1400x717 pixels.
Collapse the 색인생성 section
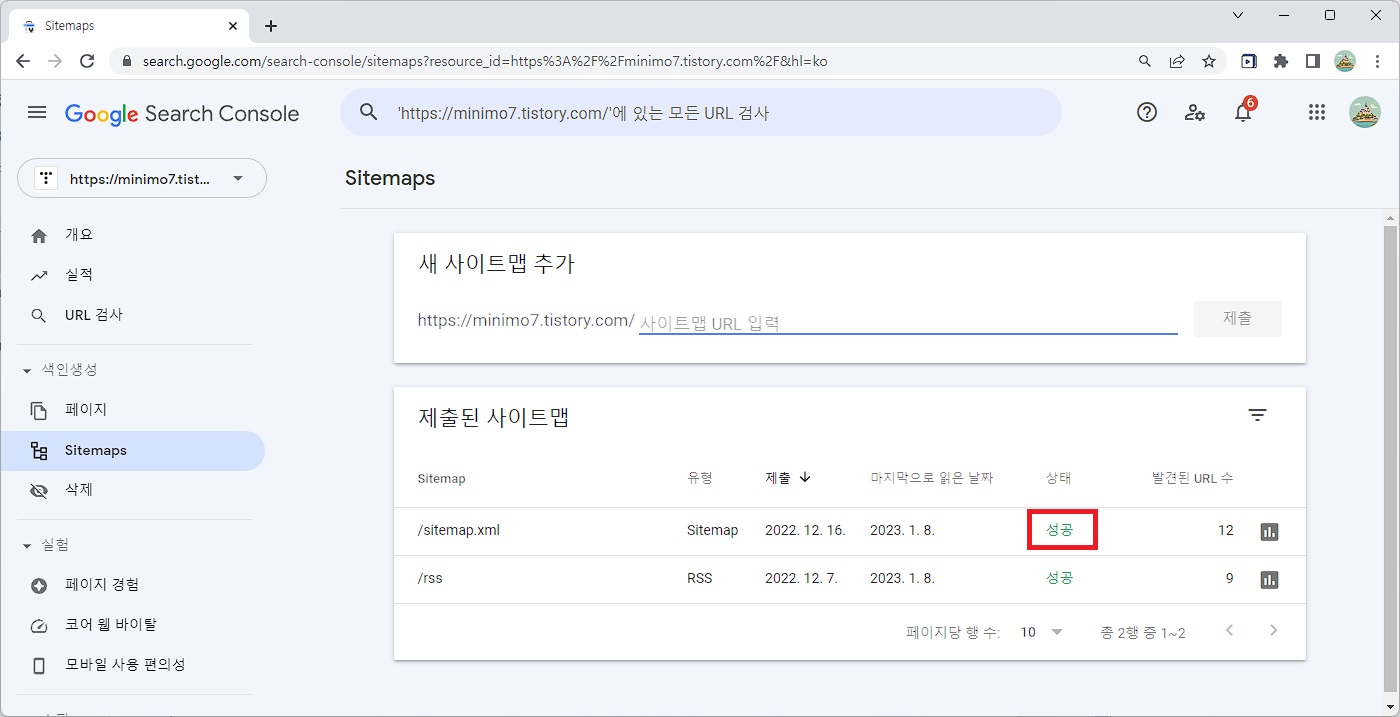[27, 370]
